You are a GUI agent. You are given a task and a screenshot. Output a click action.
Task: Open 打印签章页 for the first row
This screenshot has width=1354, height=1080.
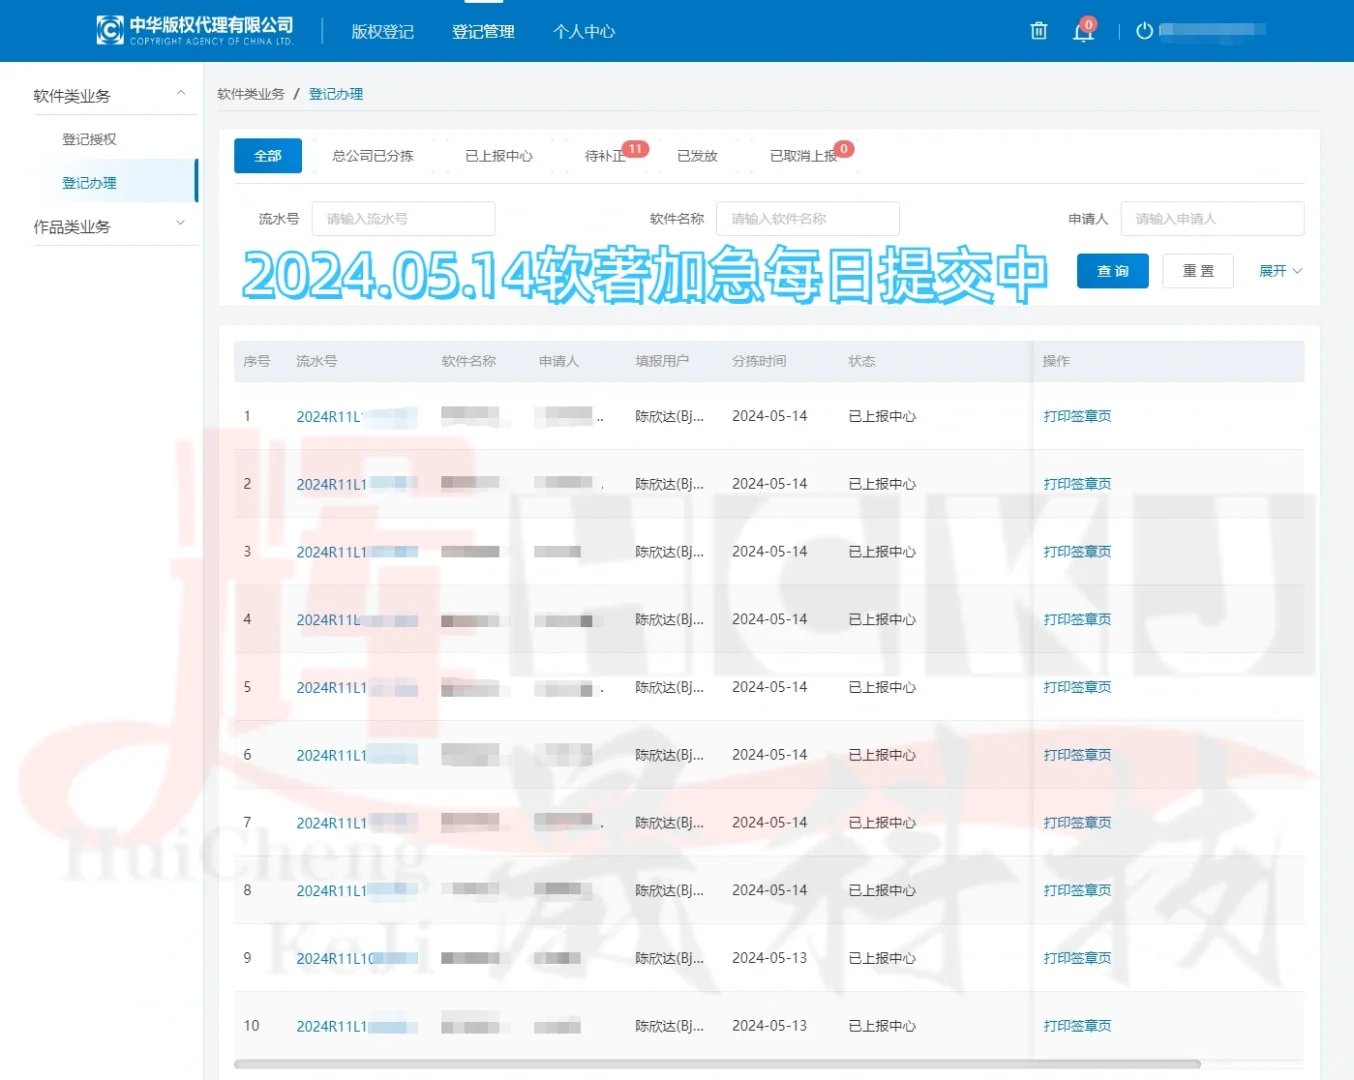click(x=1076, y=416)
